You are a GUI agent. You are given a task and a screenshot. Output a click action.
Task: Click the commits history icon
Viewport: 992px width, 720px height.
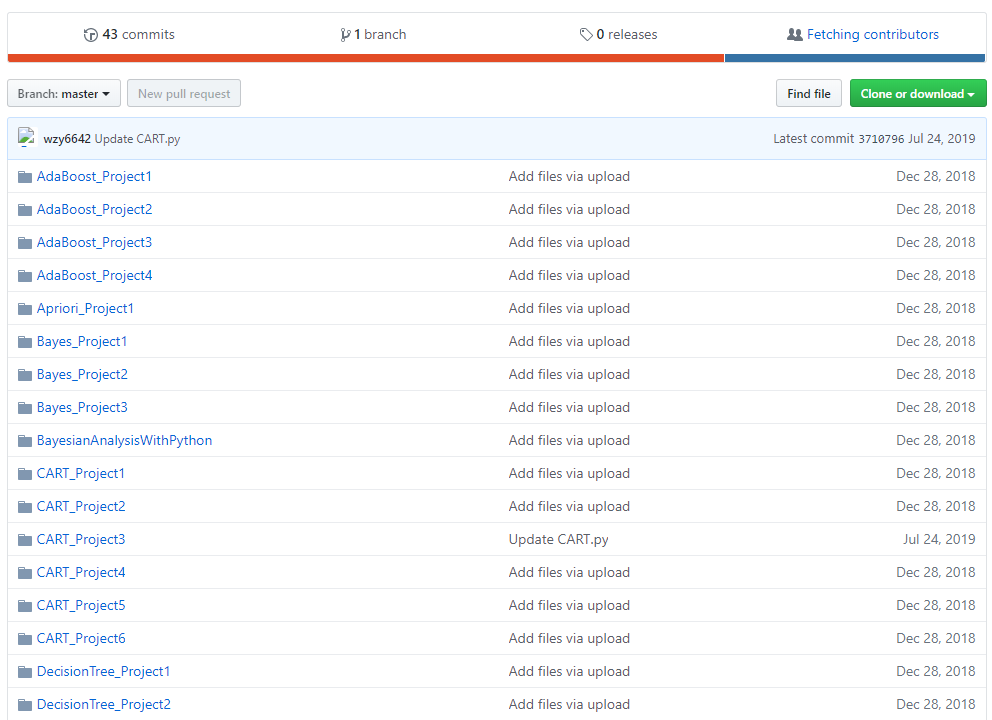[x=90, y=34]
